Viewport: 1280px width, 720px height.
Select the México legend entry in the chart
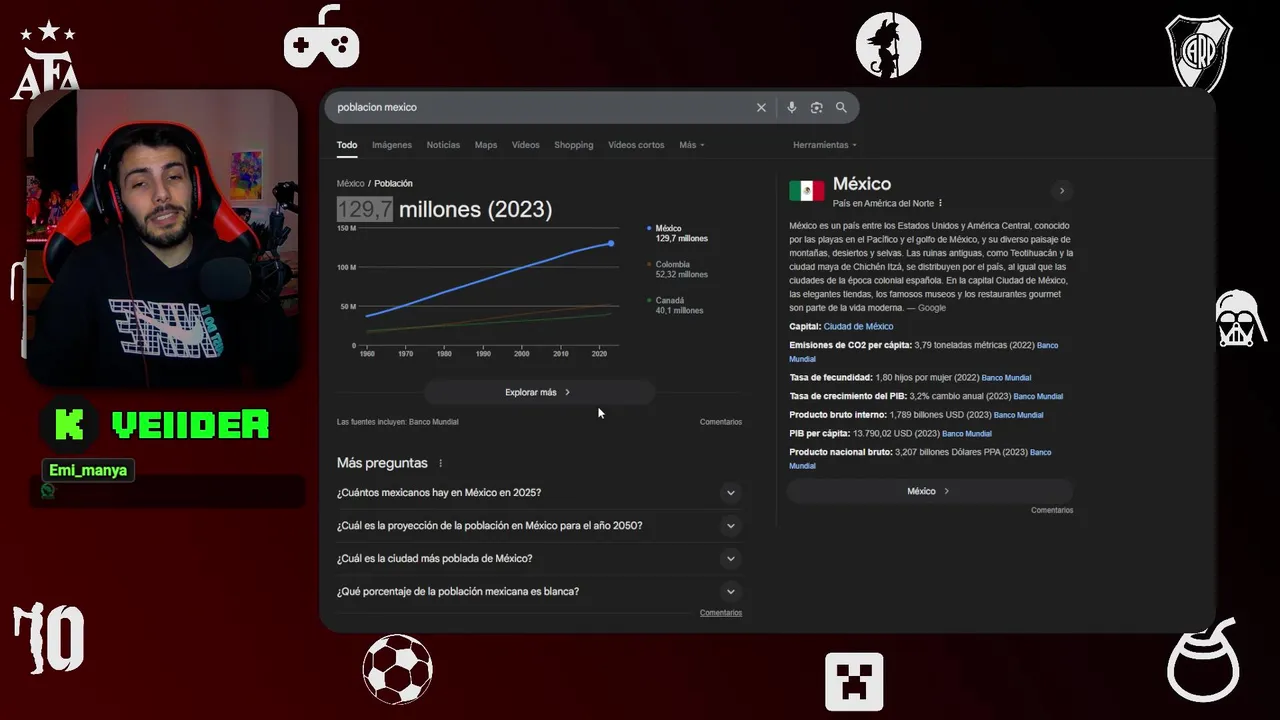(x=678, y=234)
